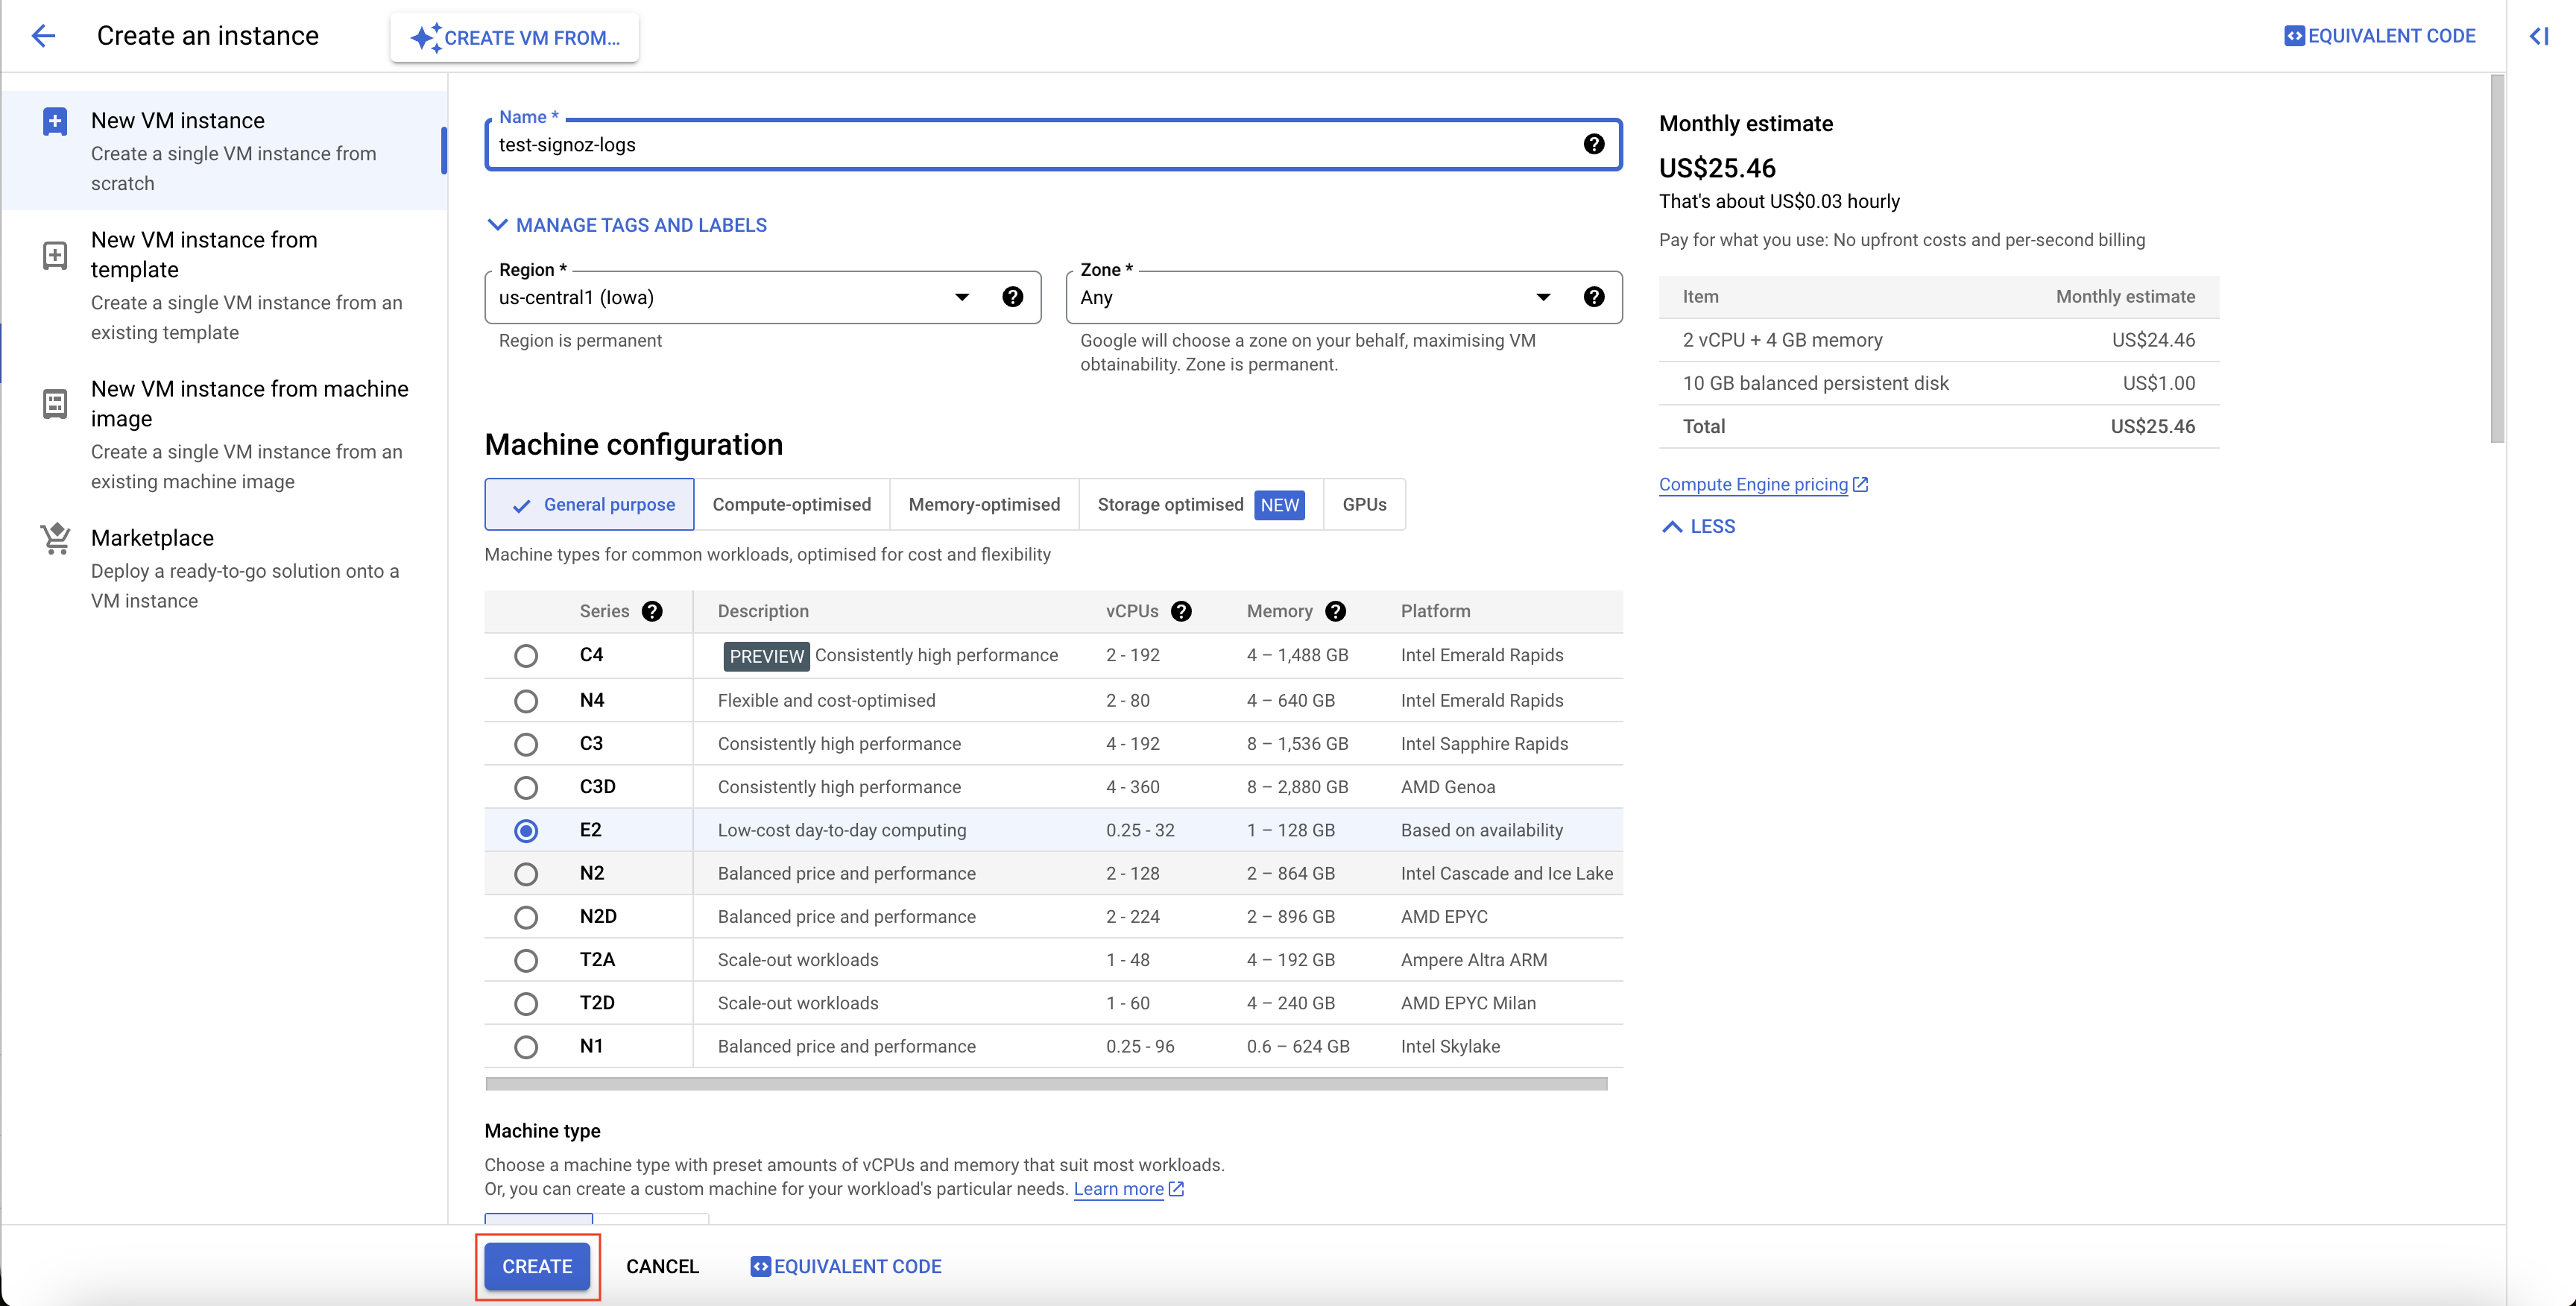Select the N2 series radio button
The height and width of the screenshot is (1306, 2576).
tap(526, 874)
